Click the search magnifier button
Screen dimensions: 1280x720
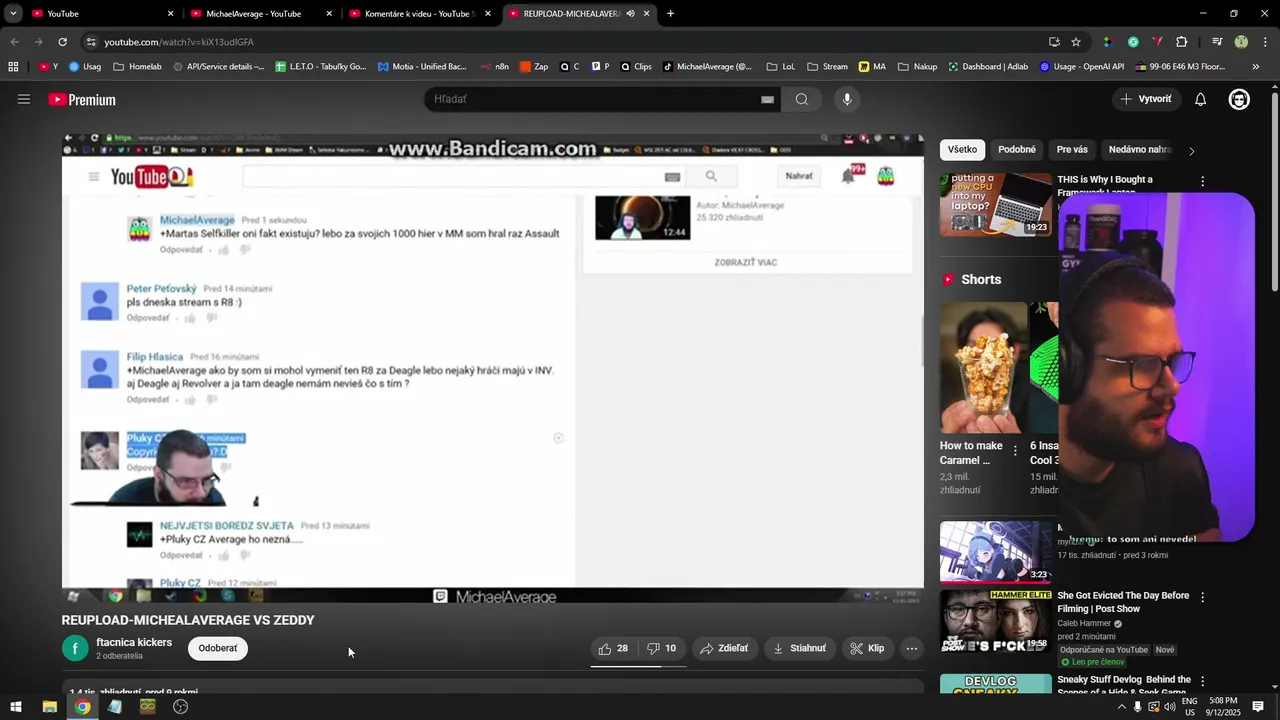point(802,99)
